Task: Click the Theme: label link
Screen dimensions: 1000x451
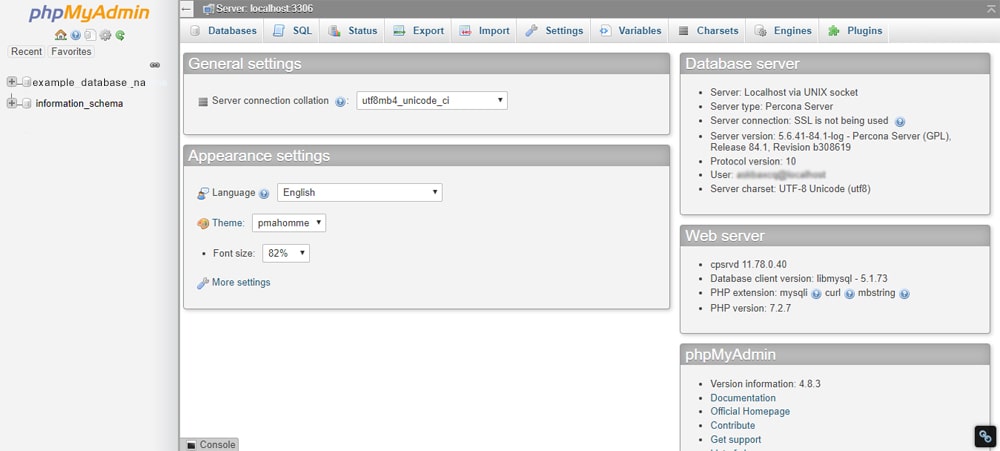Action: [228, 223]
